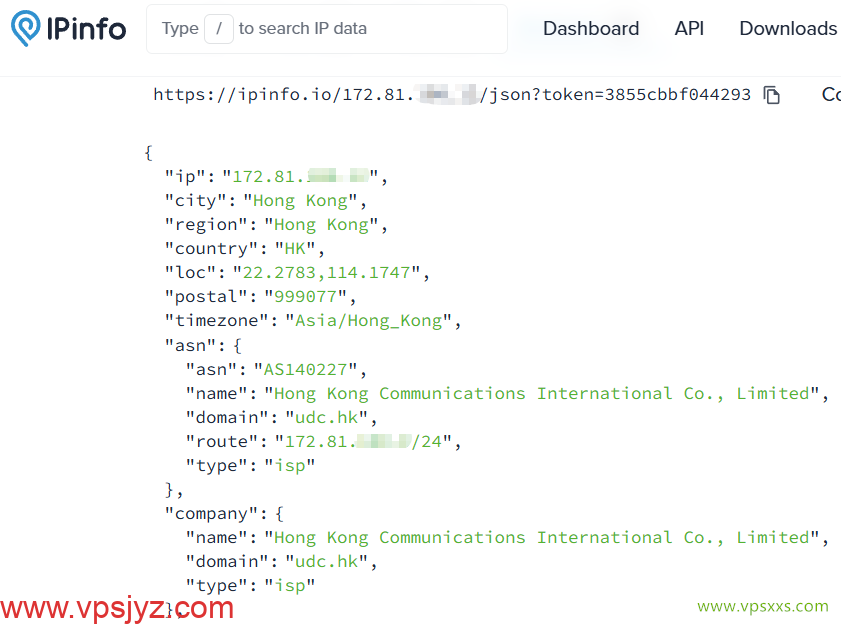
Task: Go to the API menu item
Action: pyautogui.click(x=689, y=29)
